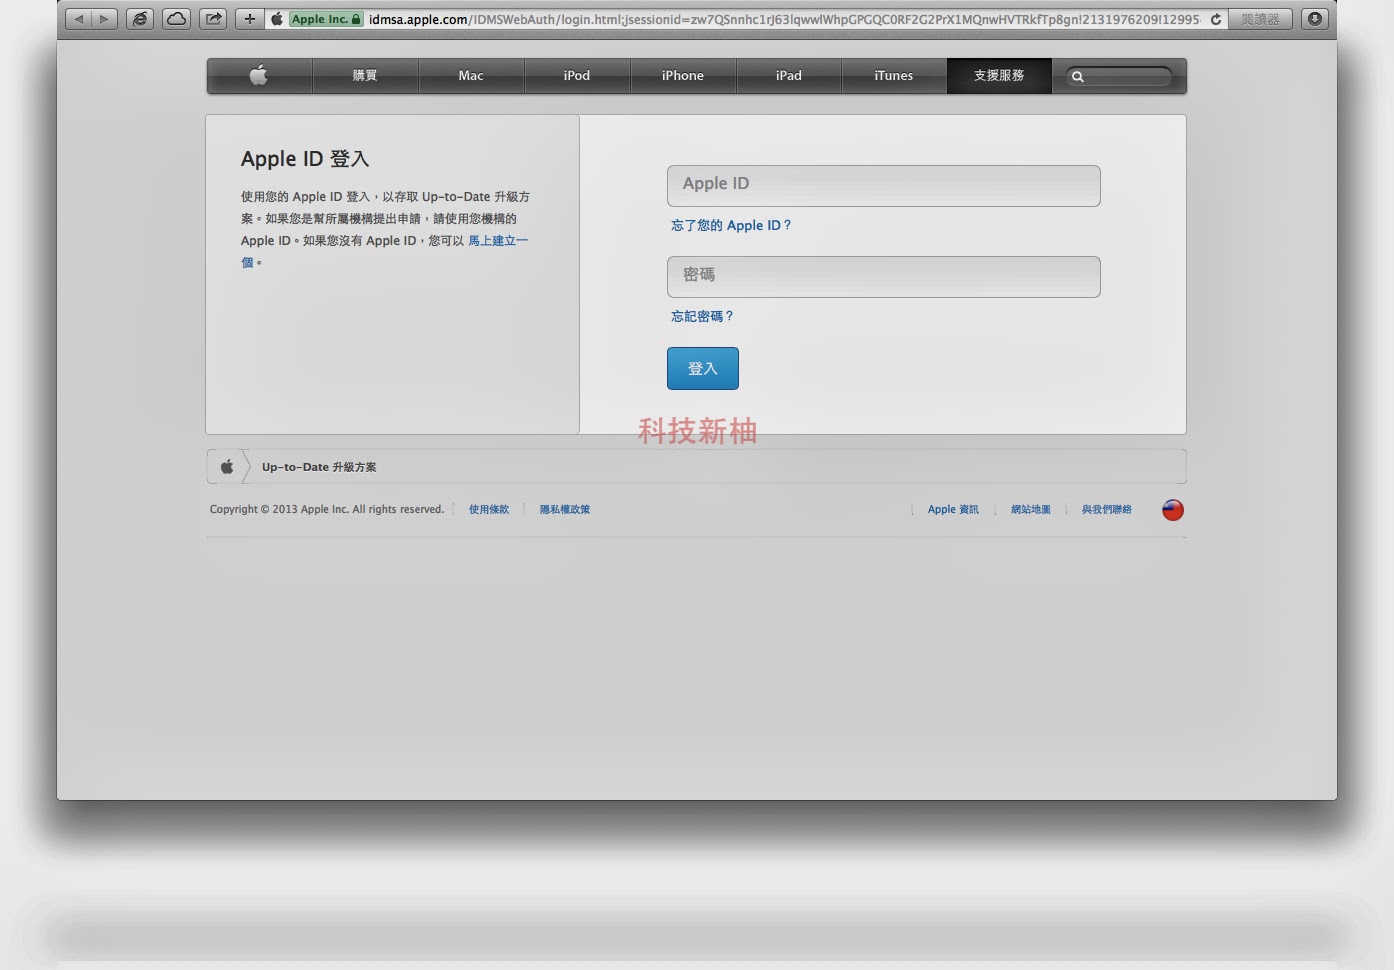Click the Apple logo in navigation bar

coord(259,75)
